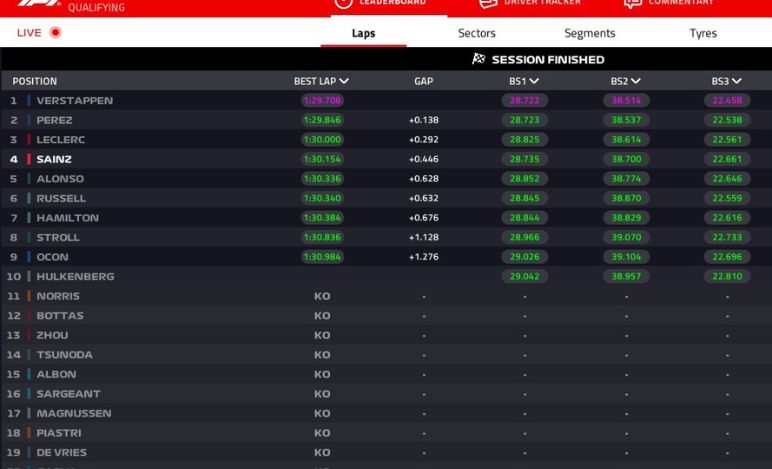Click Ocon's 1:30.984 best lap
The height and width of the screenshot is (469, 772).
322,257
